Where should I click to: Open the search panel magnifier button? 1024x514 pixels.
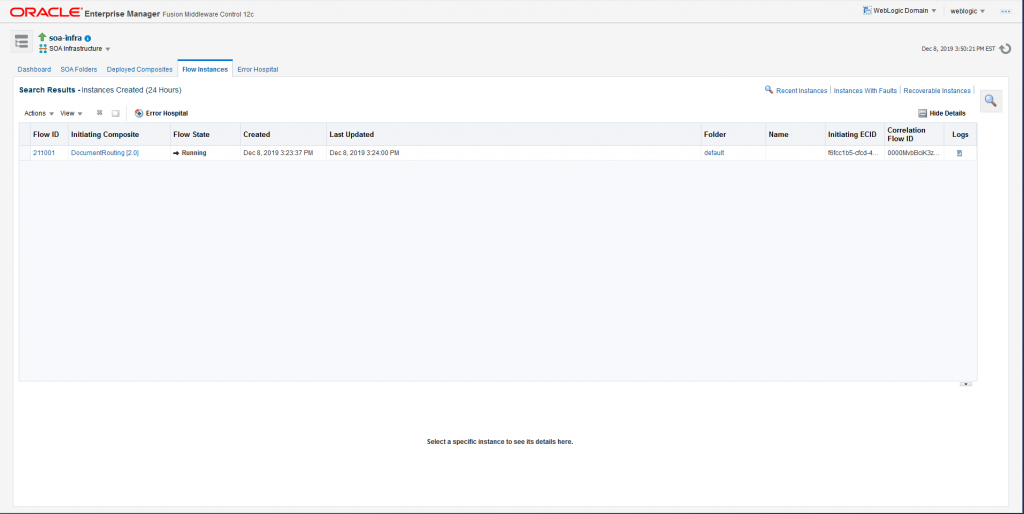[990, 101]
